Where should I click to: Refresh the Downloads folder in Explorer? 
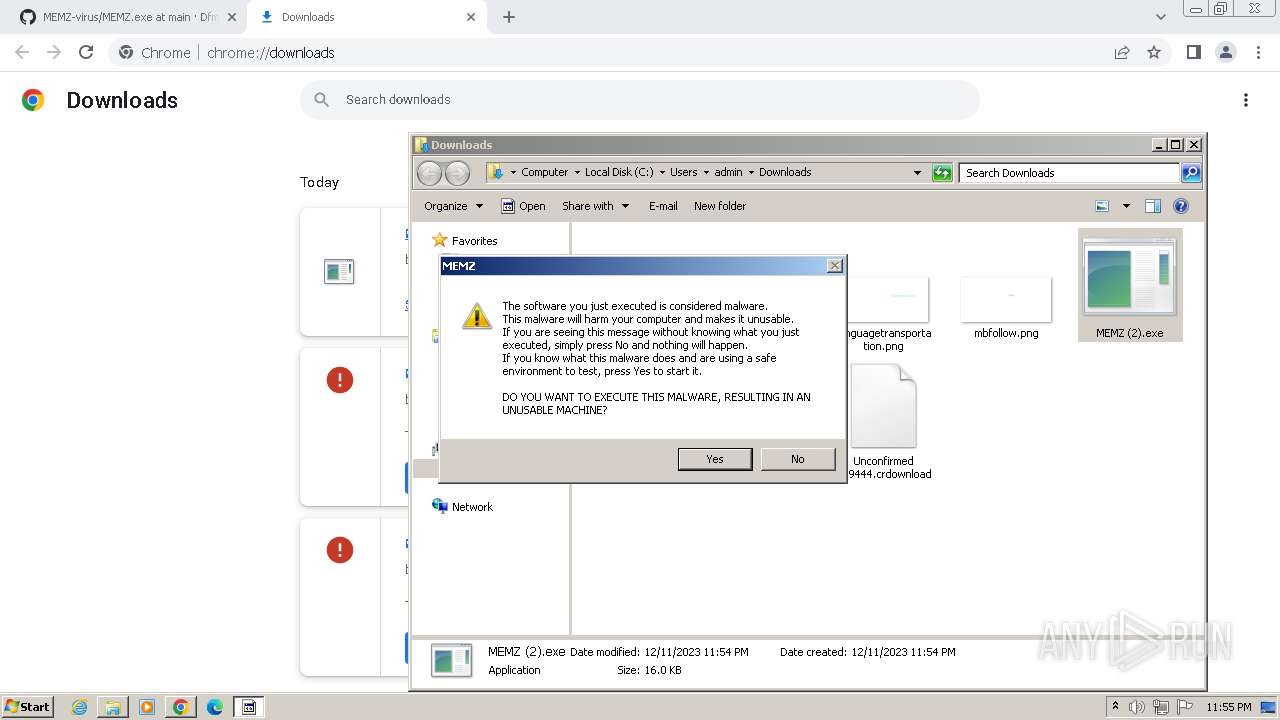pyautogui.click(x=942, y=173)
